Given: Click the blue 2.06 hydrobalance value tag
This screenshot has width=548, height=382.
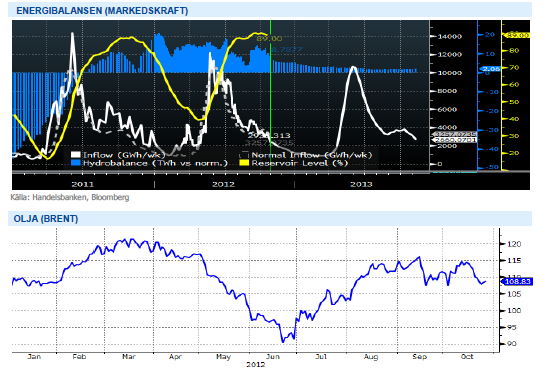Looking at the screenshot, I should click(490, 69).
